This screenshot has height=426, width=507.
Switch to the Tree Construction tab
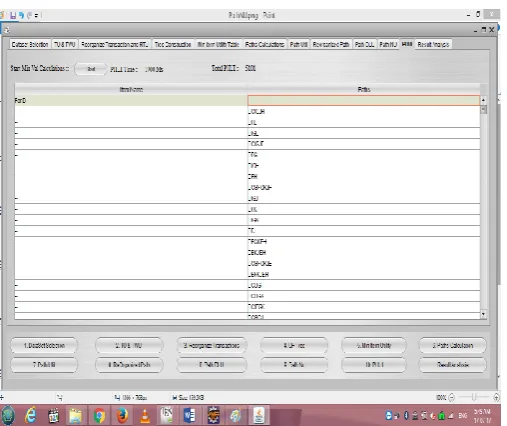(x=173, y=44)
